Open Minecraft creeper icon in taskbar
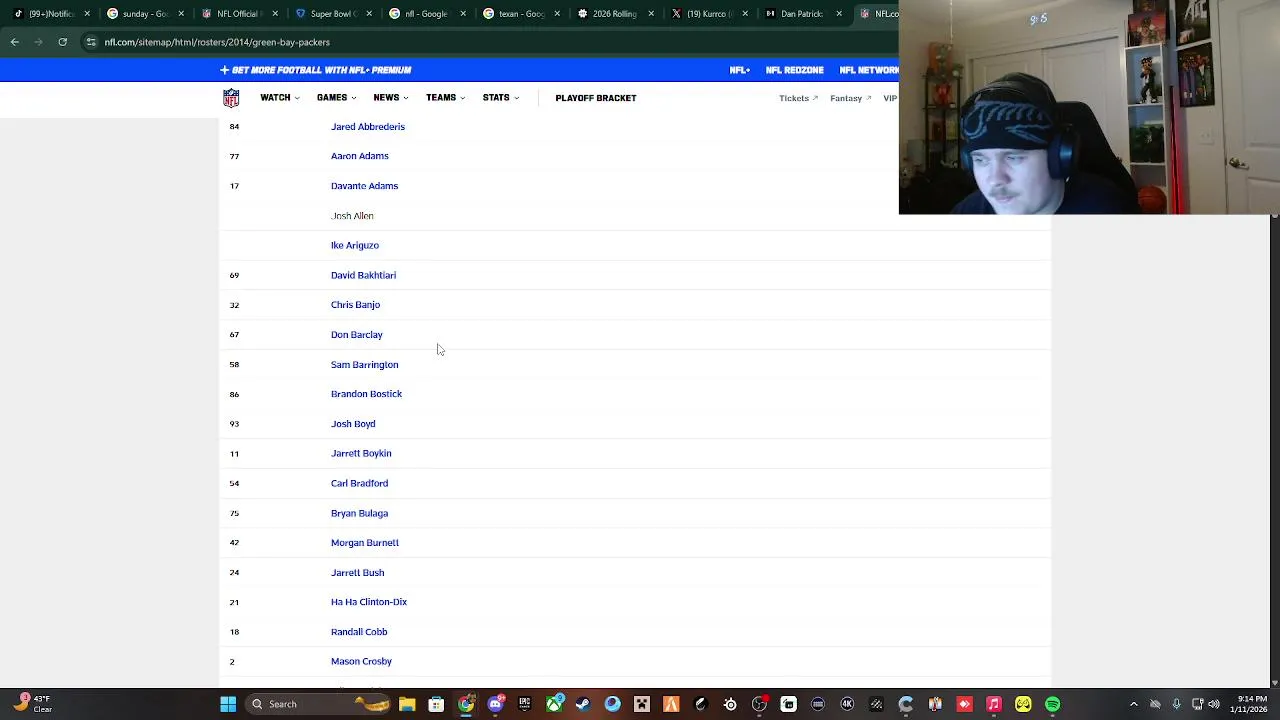 point(642,704)
